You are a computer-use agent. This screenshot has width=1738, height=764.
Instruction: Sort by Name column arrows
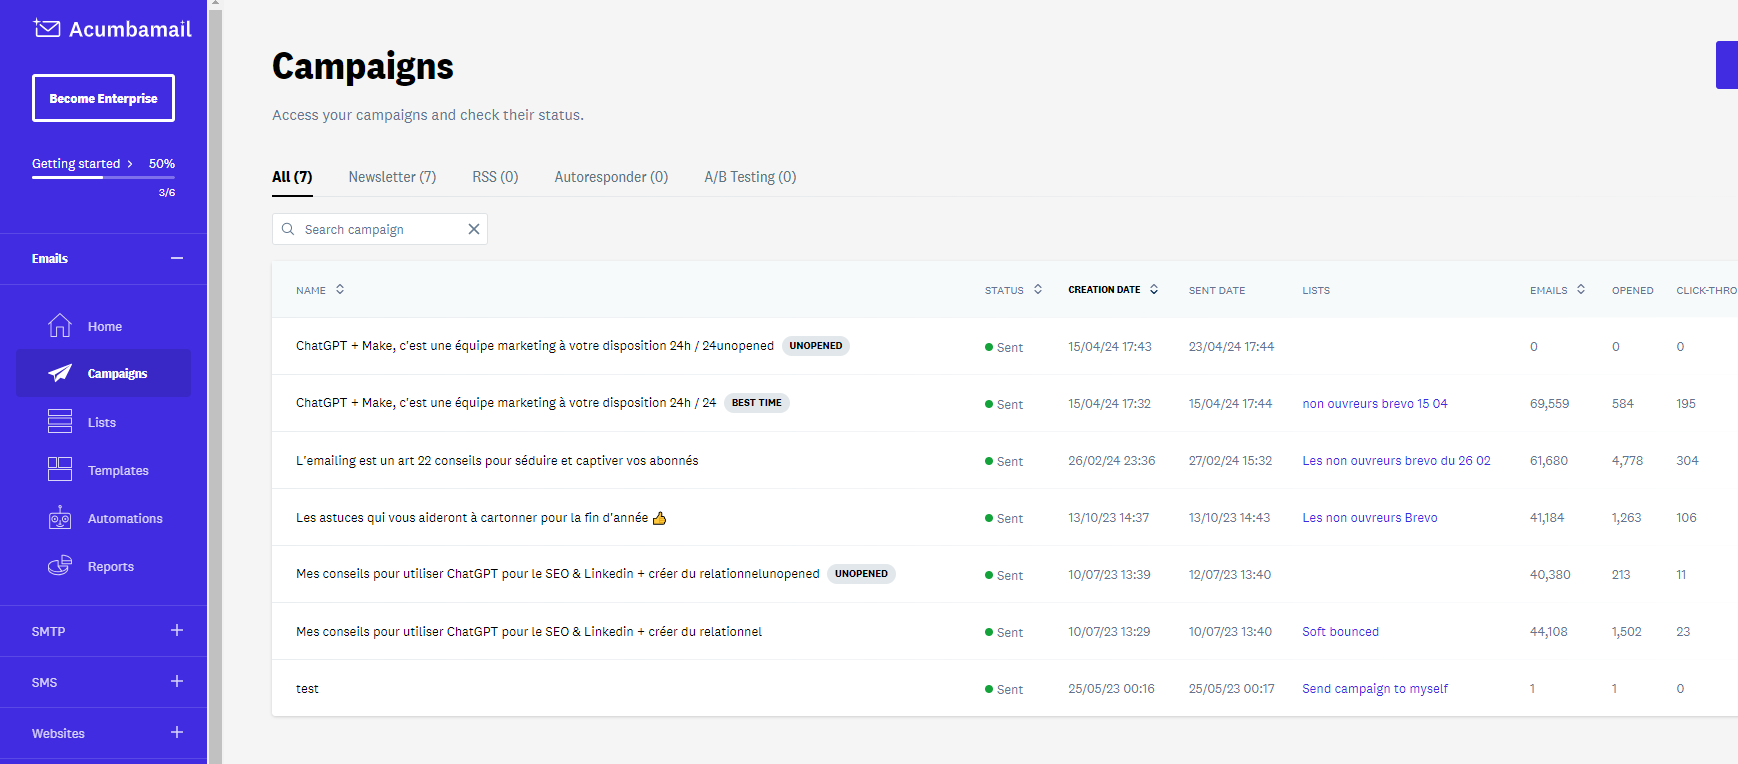pos(340,289)
